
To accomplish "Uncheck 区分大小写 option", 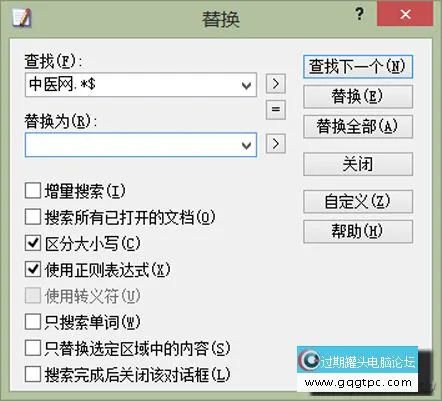I will [x=33, y=243].
